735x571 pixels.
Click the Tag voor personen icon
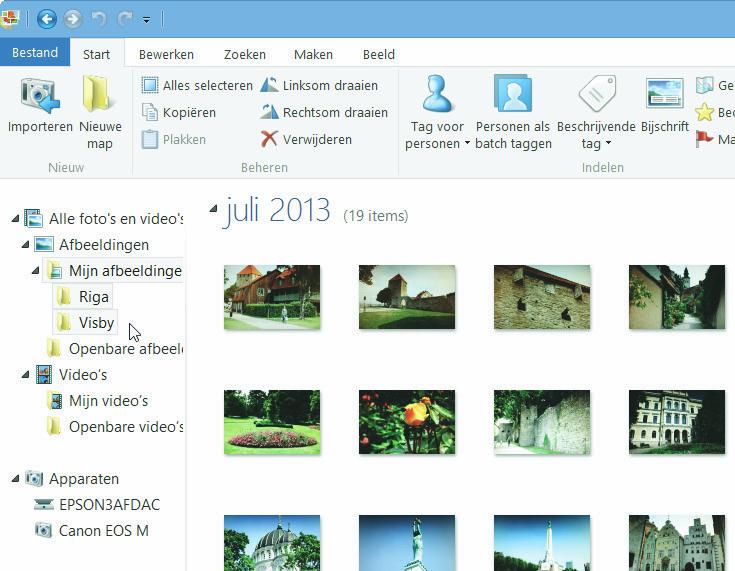tap(436, 93)
